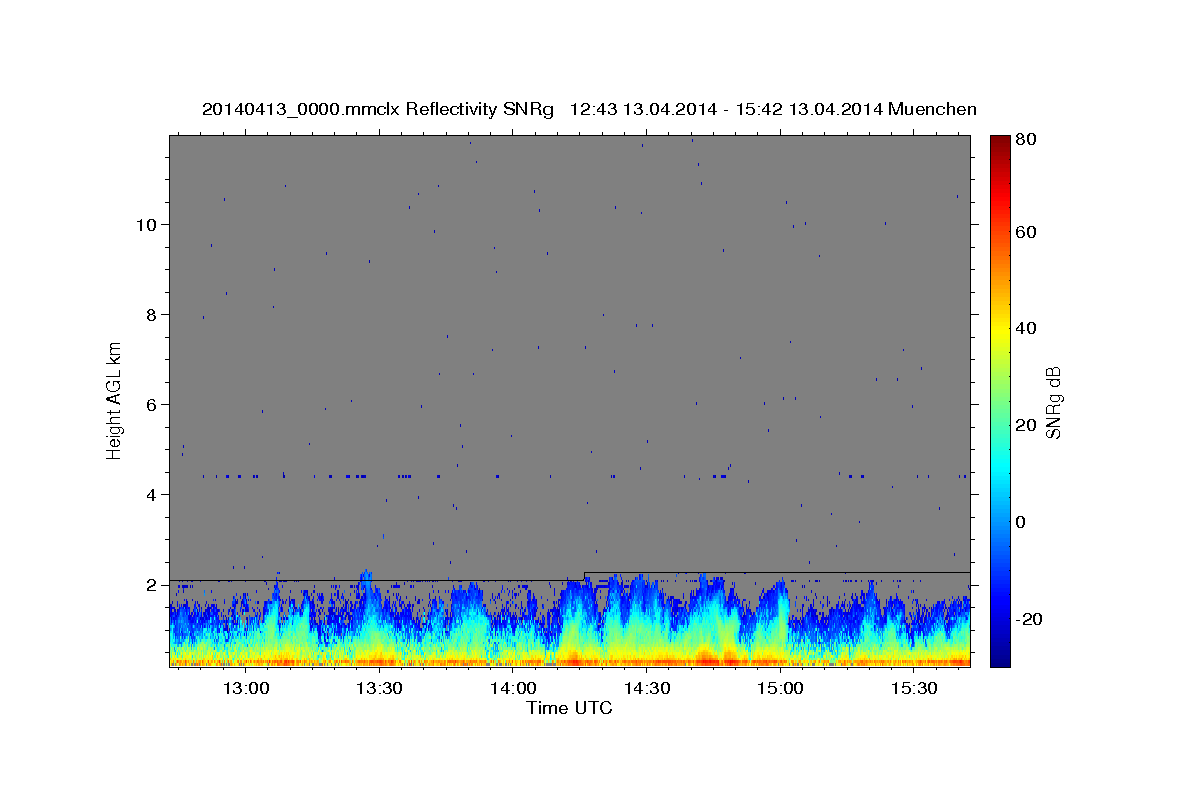1200x800 pixels.
Task: Click the dark red top of colorbar
Action: click(x=1000, y=142)
